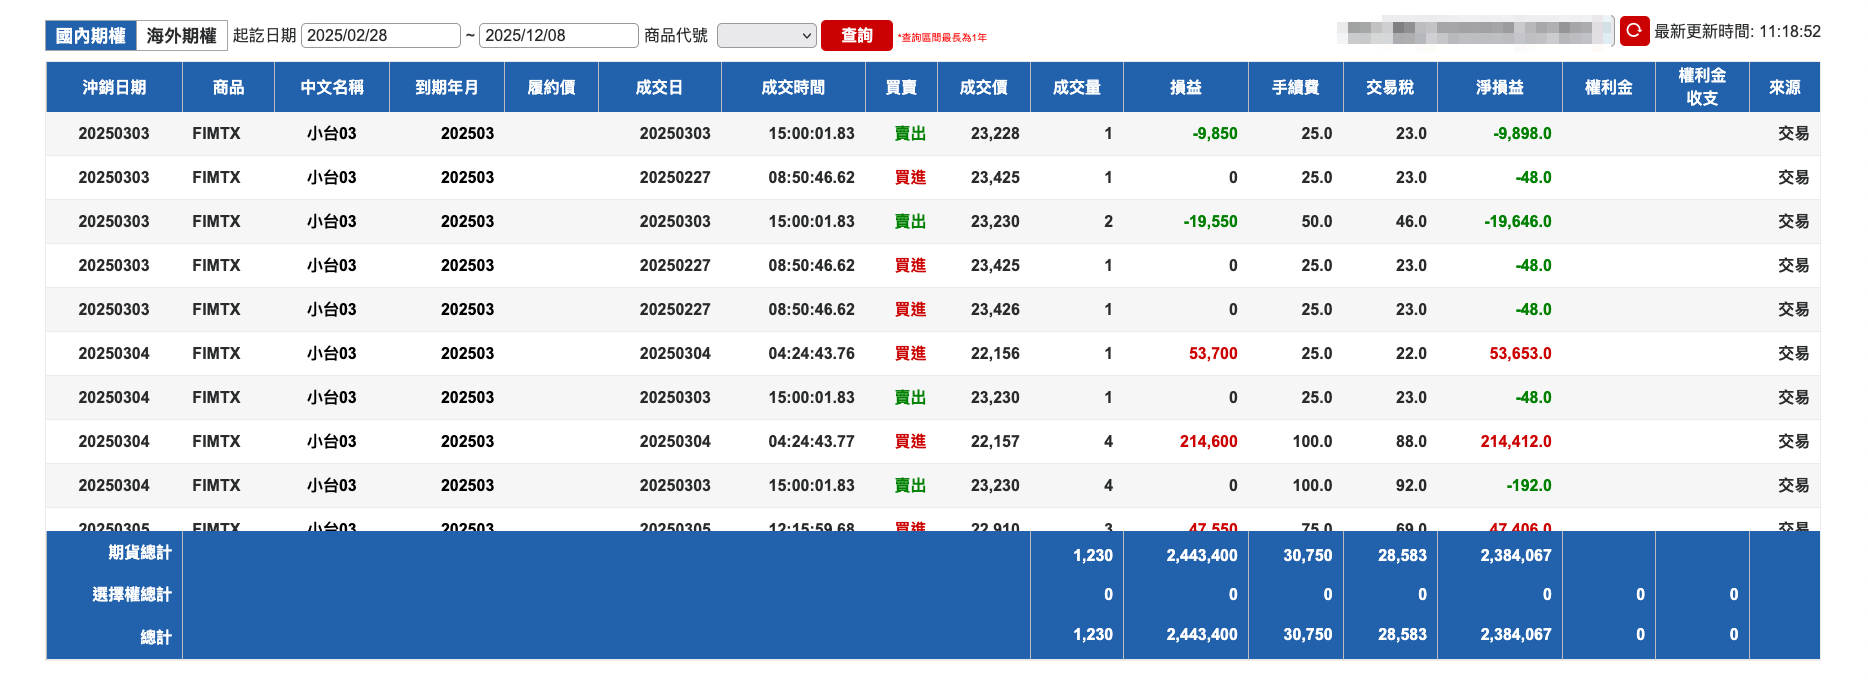
Task: Click the 手續費 column header
Action: tap(1296, 87)
